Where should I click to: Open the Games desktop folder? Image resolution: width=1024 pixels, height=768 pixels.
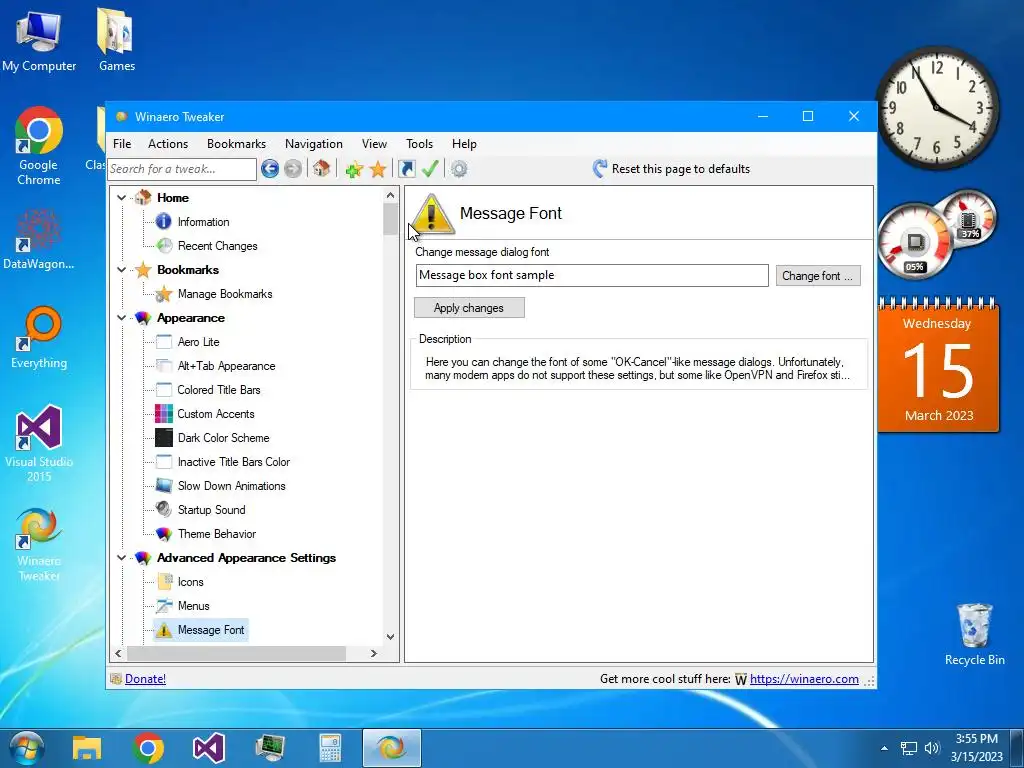(117, 40)
